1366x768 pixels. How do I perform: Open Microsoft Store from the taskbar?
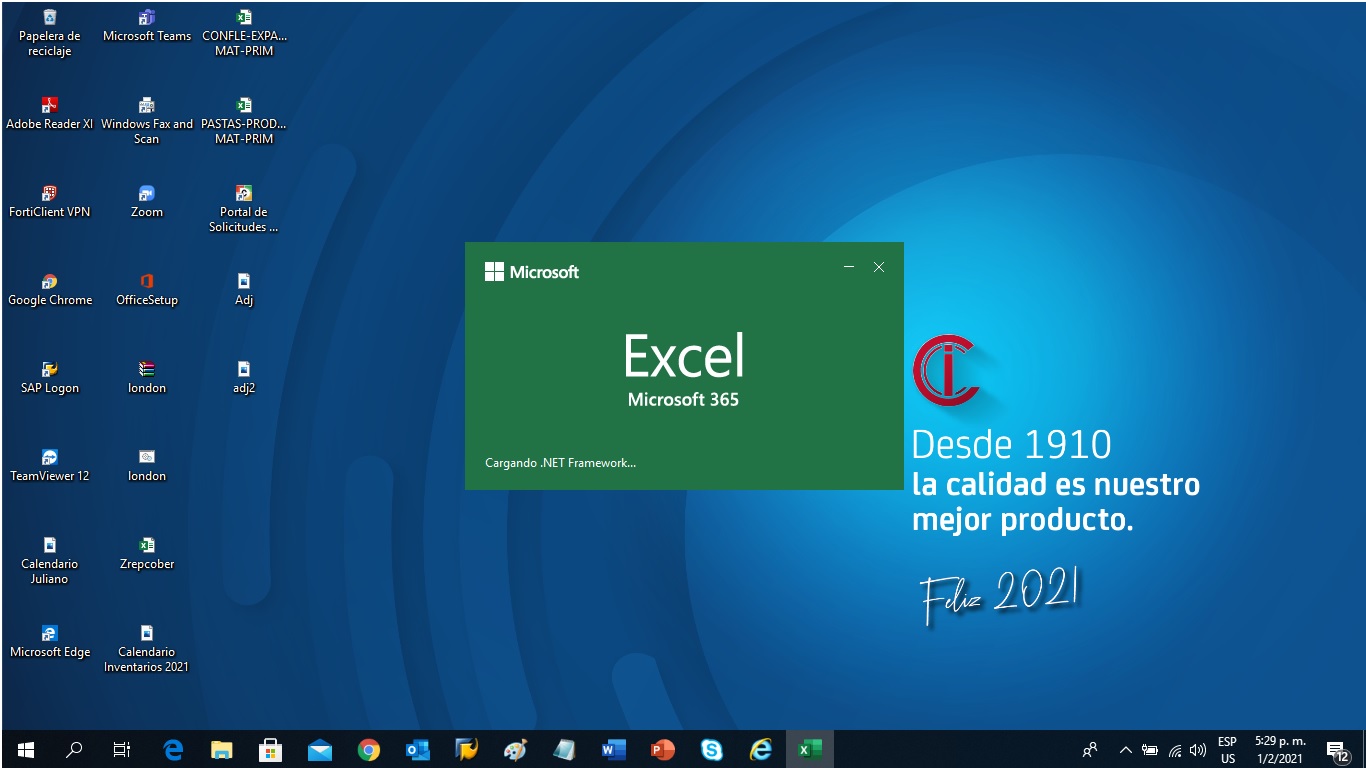coord(270,749)
